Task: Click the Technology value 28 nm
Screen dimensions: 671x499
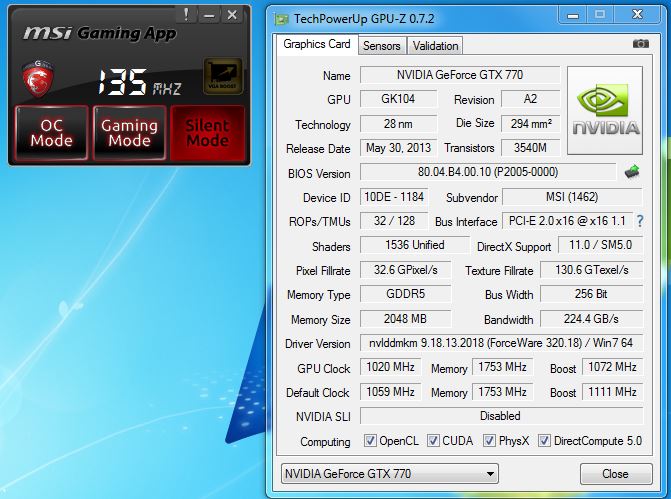Action: [398, 124]
